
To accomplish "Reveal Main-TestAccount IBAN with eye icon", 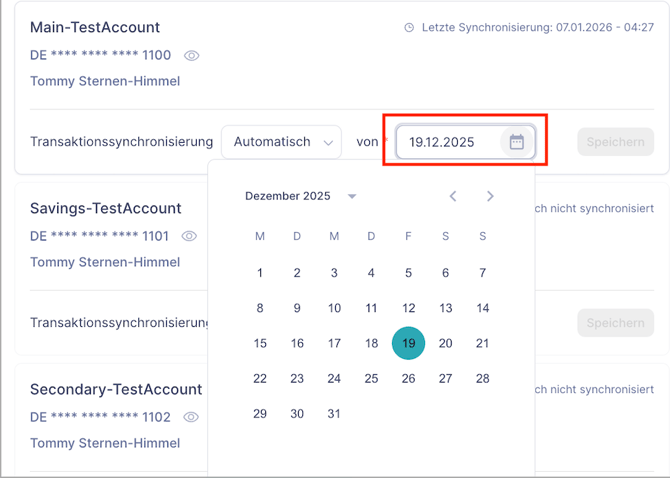I will coord(191,56).
